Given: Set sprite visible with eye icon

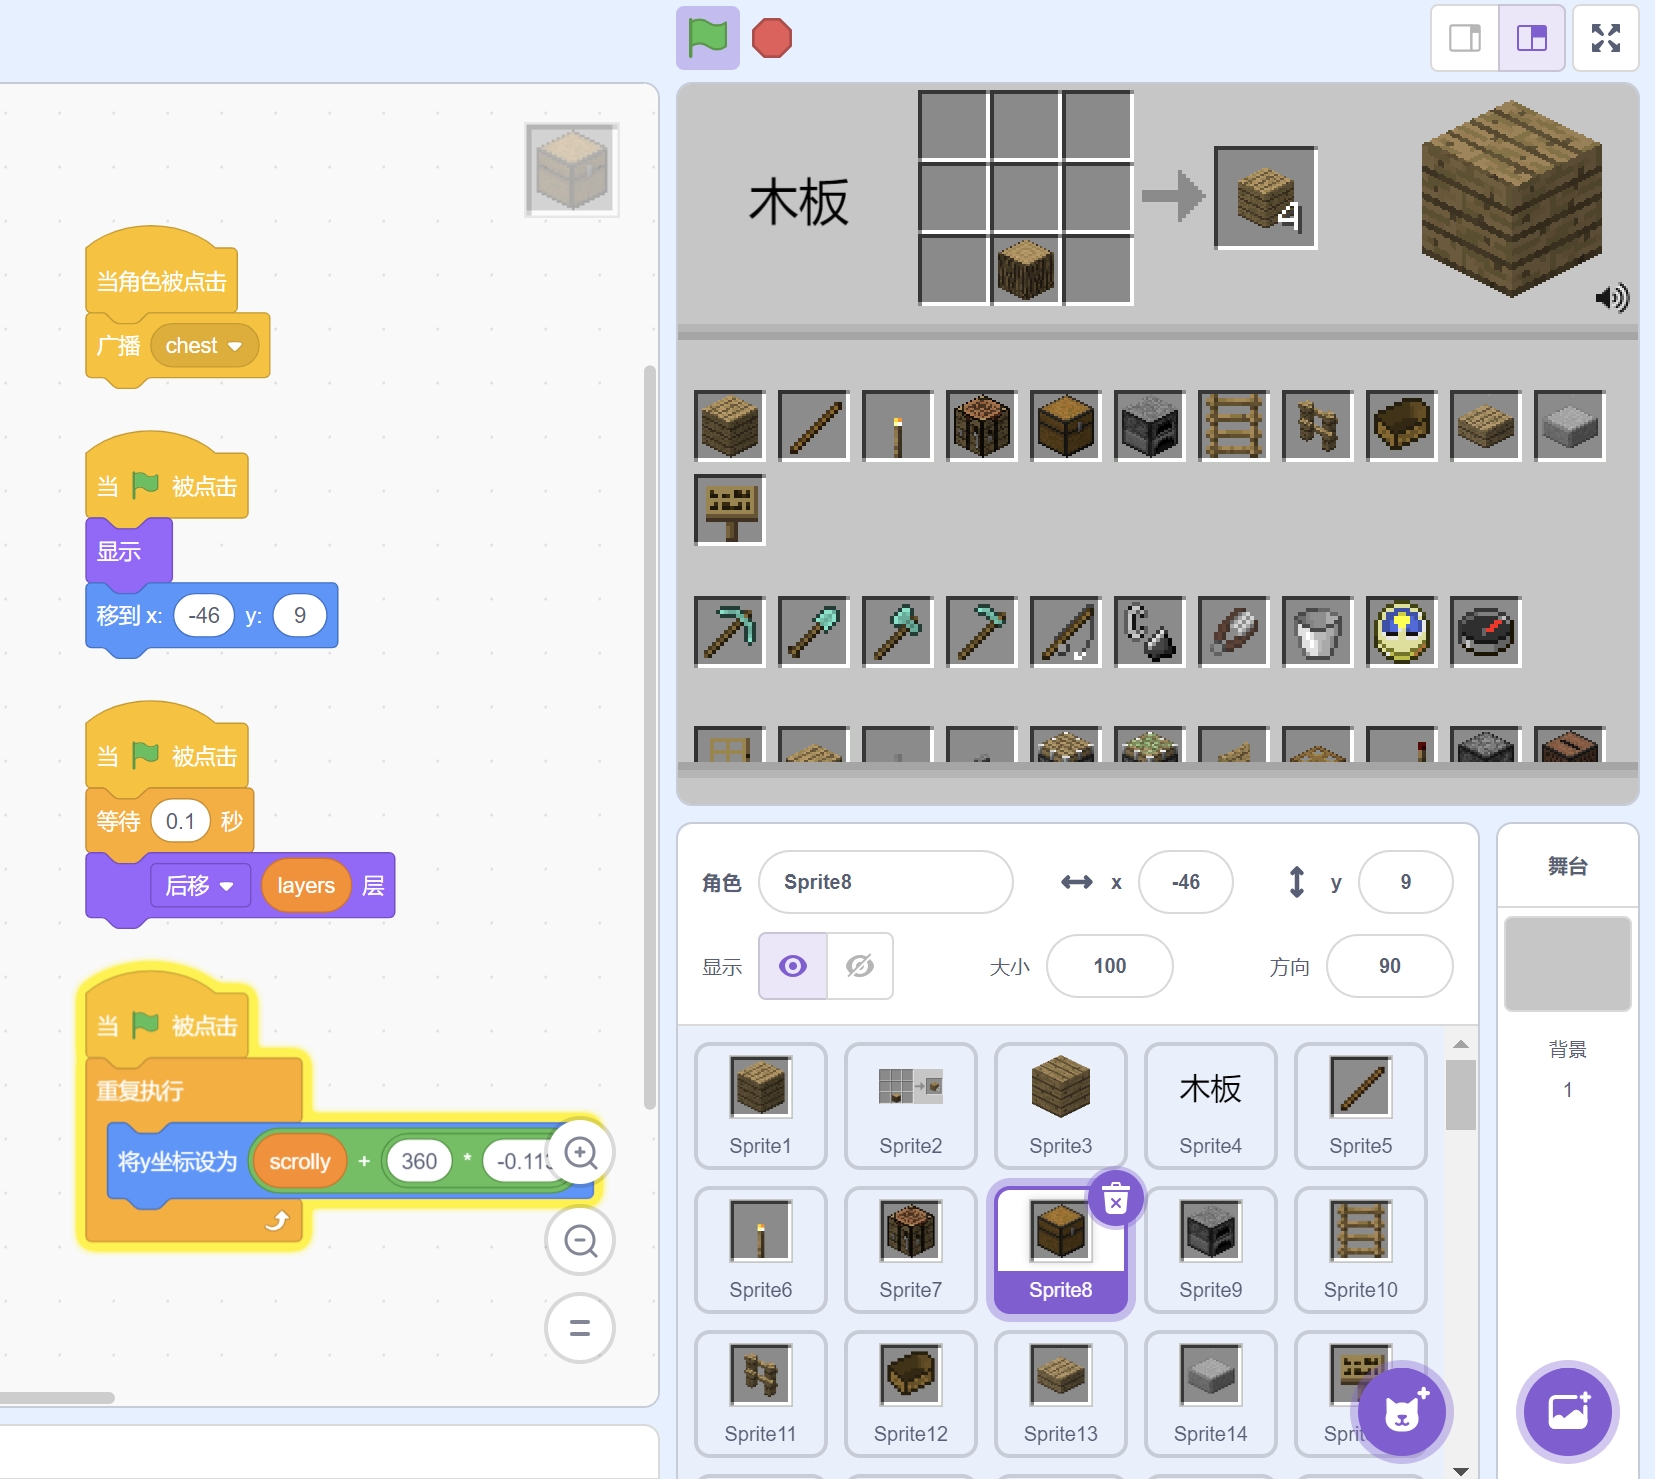Looking at the screenshot, I should (x=793, y=966).
